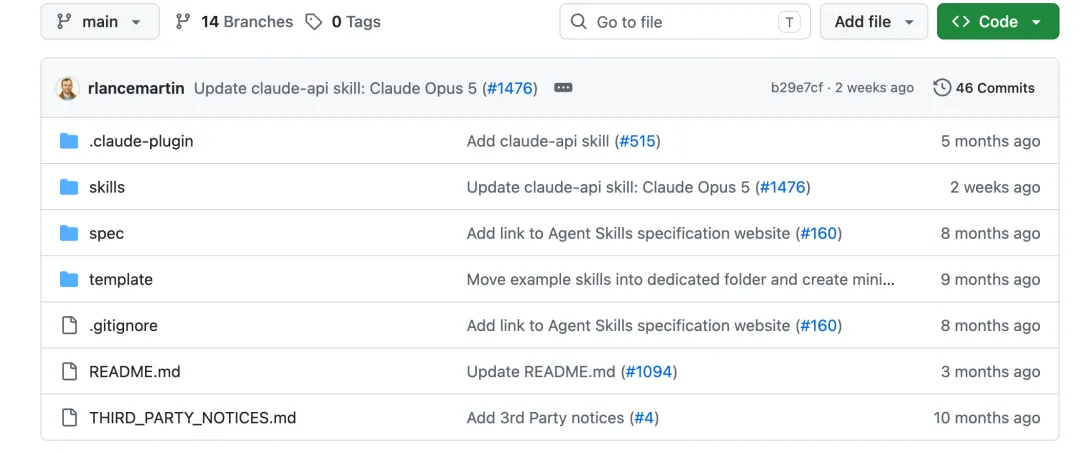Expand commit message ellipsis button
Image resolution: width=1080 pixels, height=453 pixels.
tap(563, 88)
